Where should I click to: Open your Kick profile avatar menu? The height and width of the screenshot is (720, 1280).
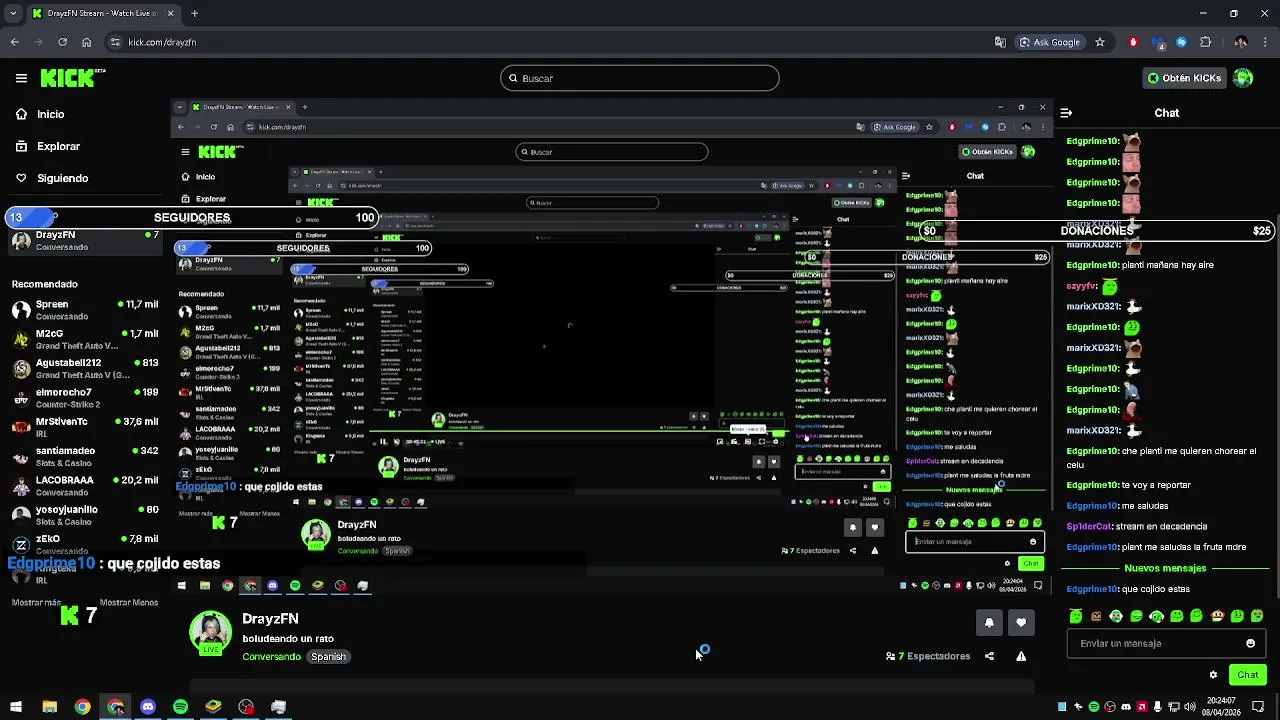(1243, 78)
